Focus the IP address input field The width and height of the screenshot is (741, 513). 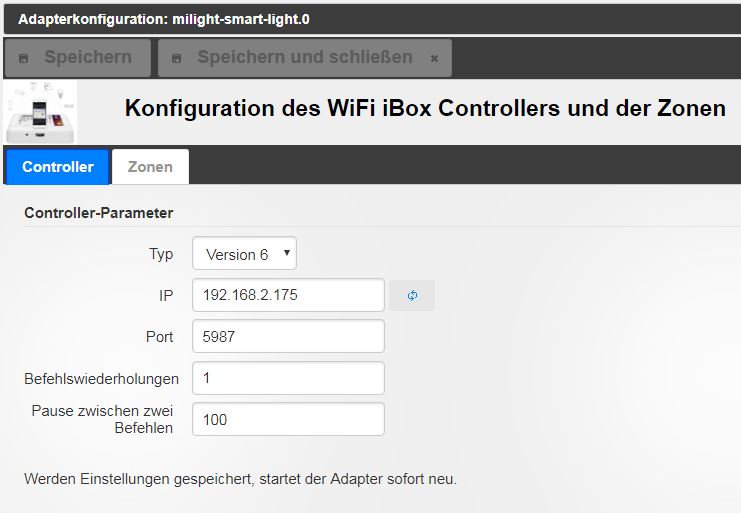coord(288,295)
